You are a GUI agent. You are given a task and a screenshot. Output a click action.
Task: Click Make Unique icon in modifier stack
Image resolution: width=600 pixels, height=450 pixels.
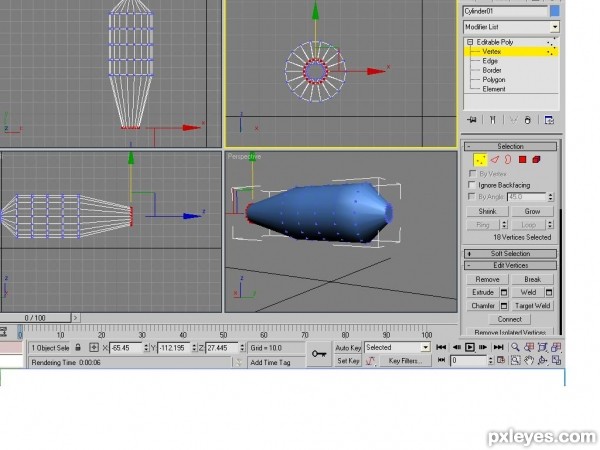513,120
